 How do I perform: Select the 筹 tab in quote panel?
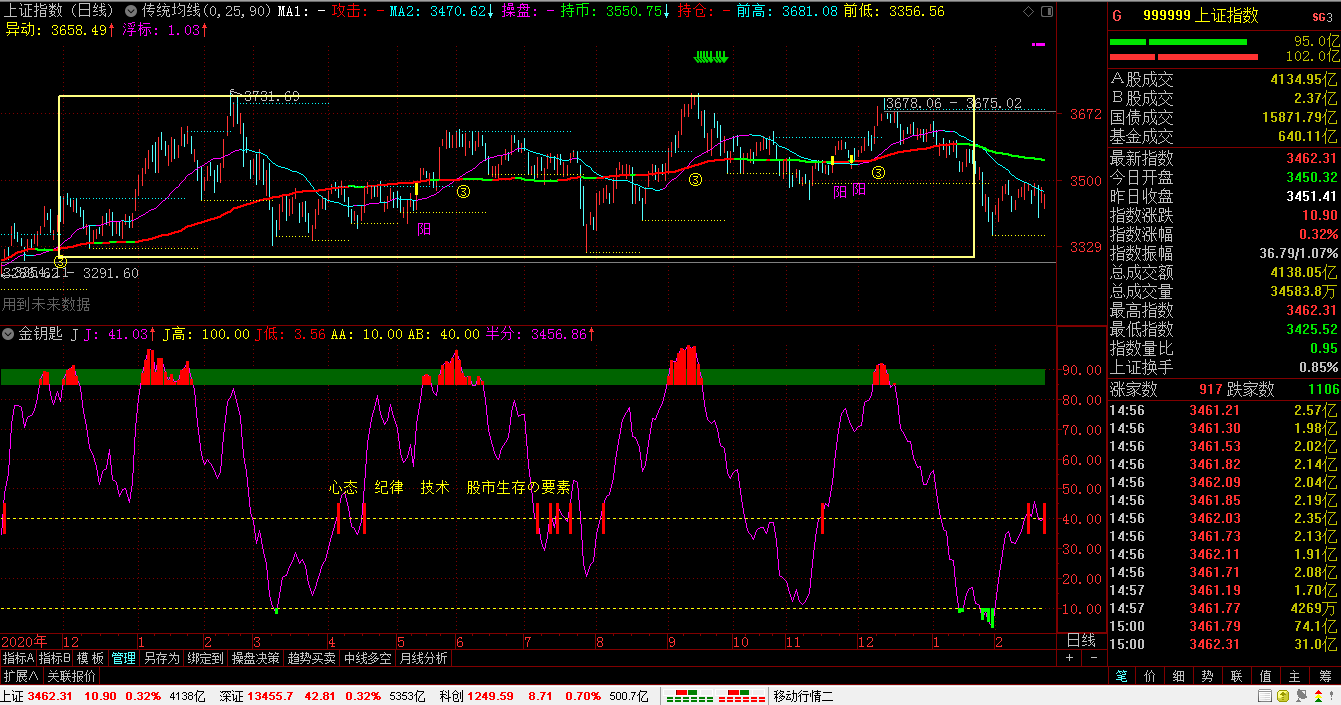1325,677
